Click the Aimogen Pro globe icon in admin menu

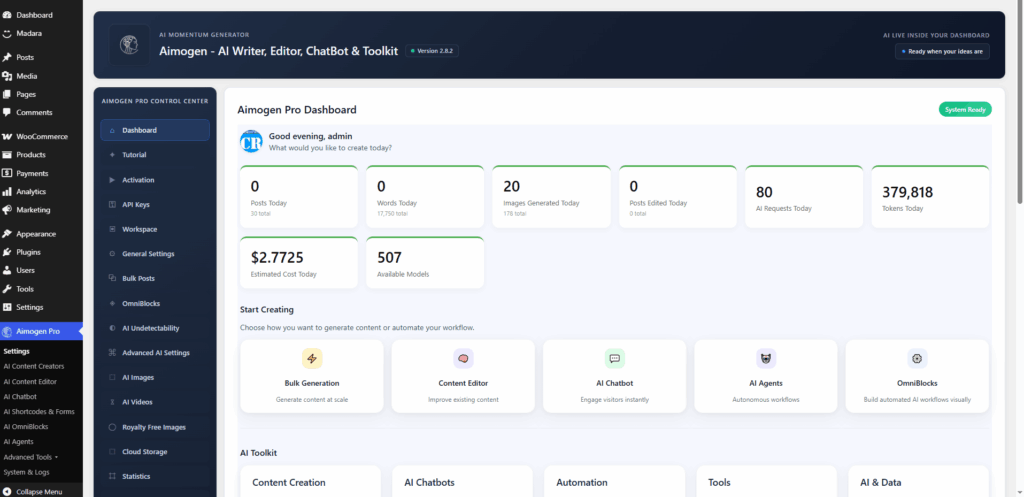coord(7,331)
